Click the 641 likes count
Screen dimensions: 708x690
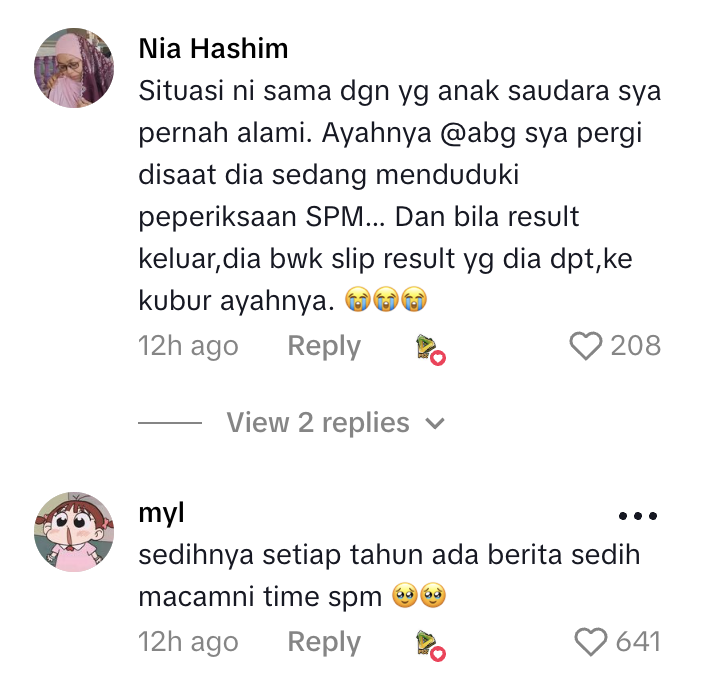tap(638, 642)
